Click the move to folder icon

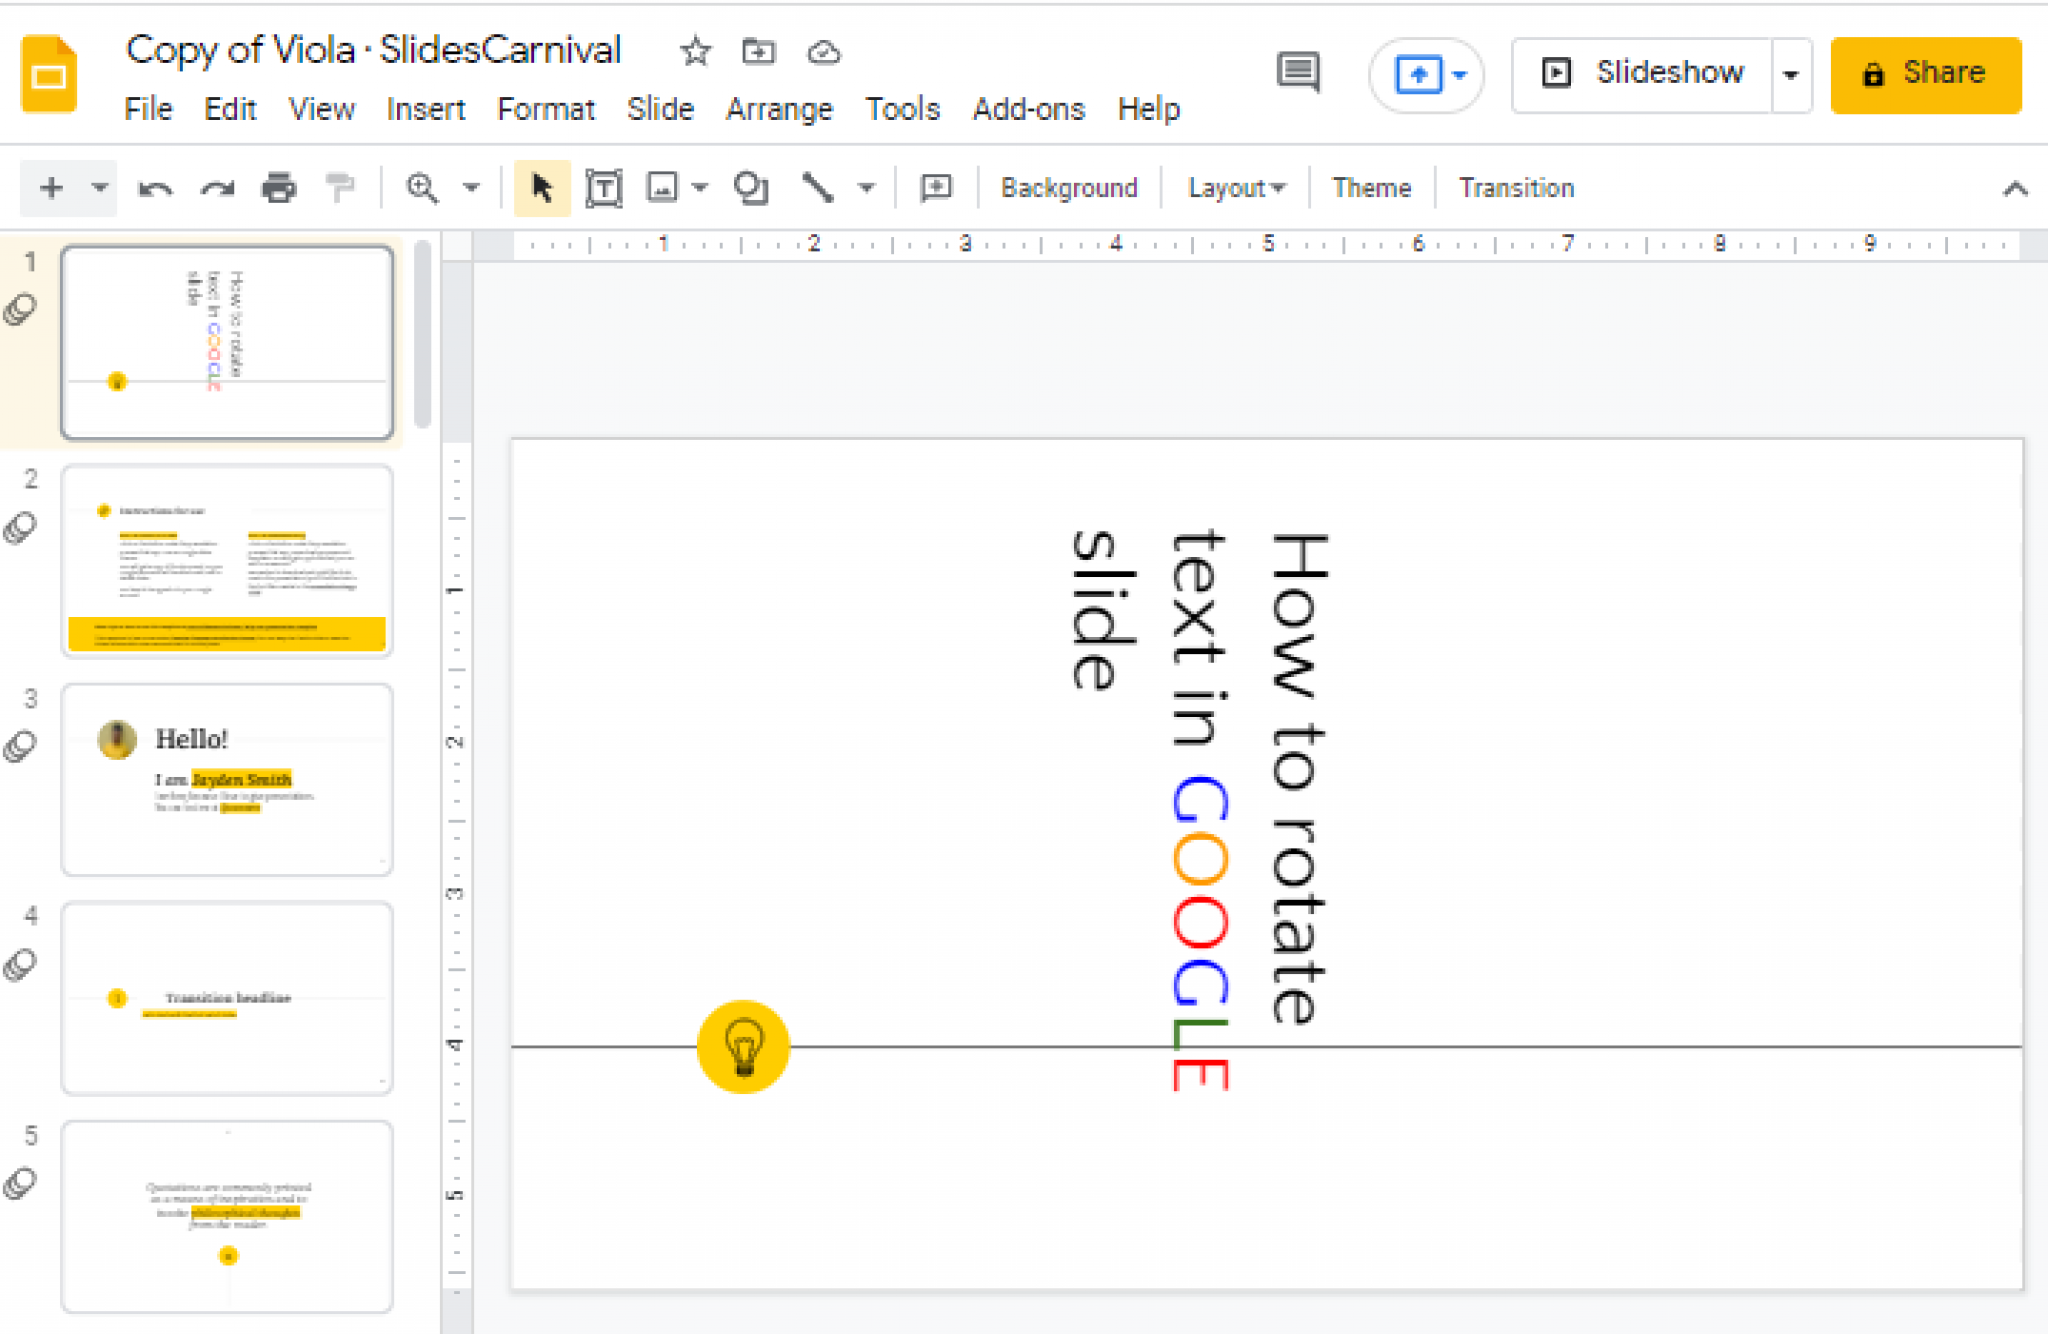coord(759,50)
